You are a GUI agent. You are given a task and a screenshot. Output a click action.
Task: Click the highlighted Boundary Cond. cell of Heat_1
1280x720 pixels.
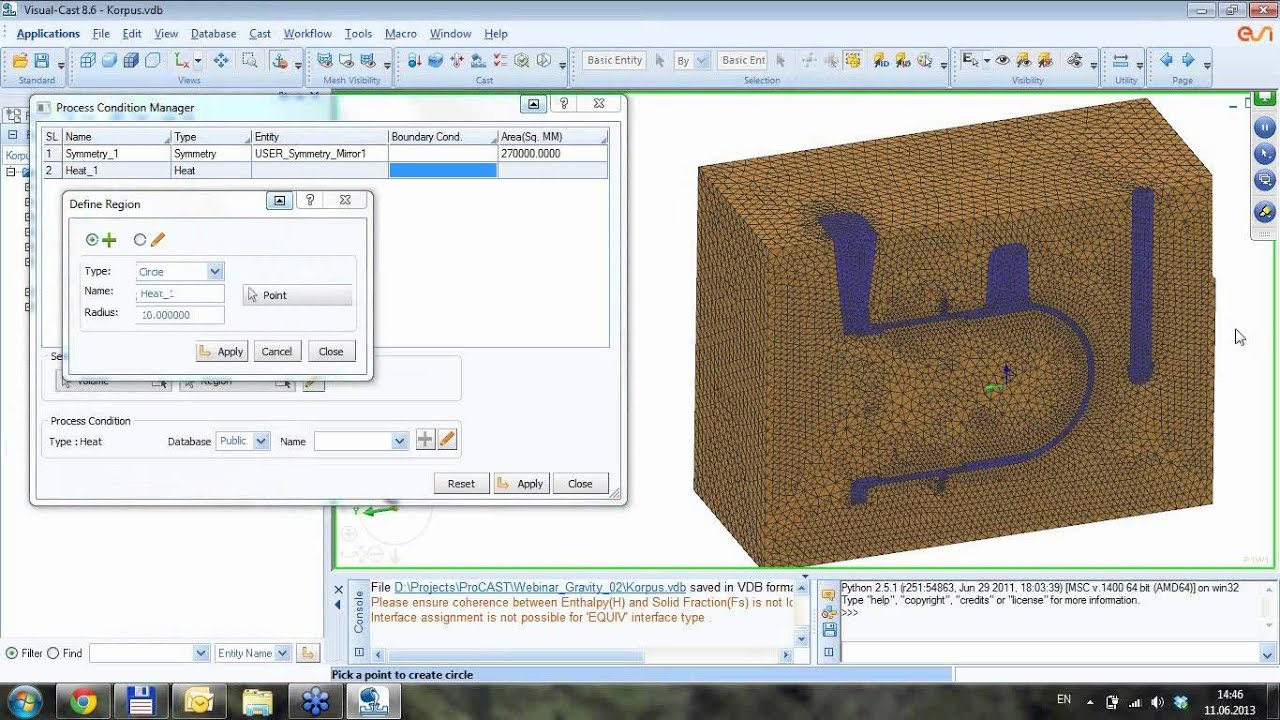tap(442, 171)
